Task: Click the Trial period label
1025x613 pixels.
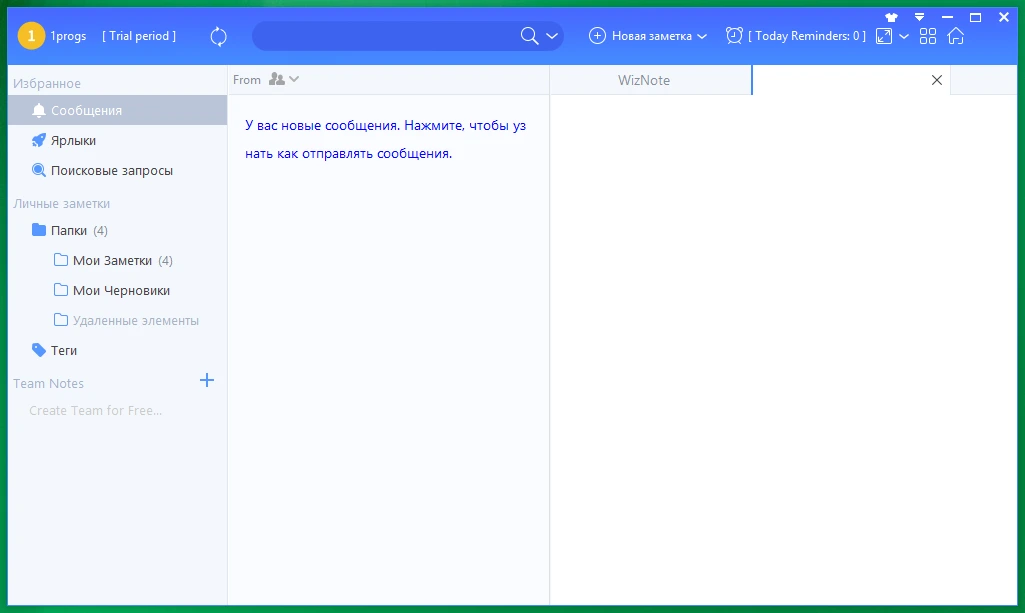Action: tap(139, 36)
